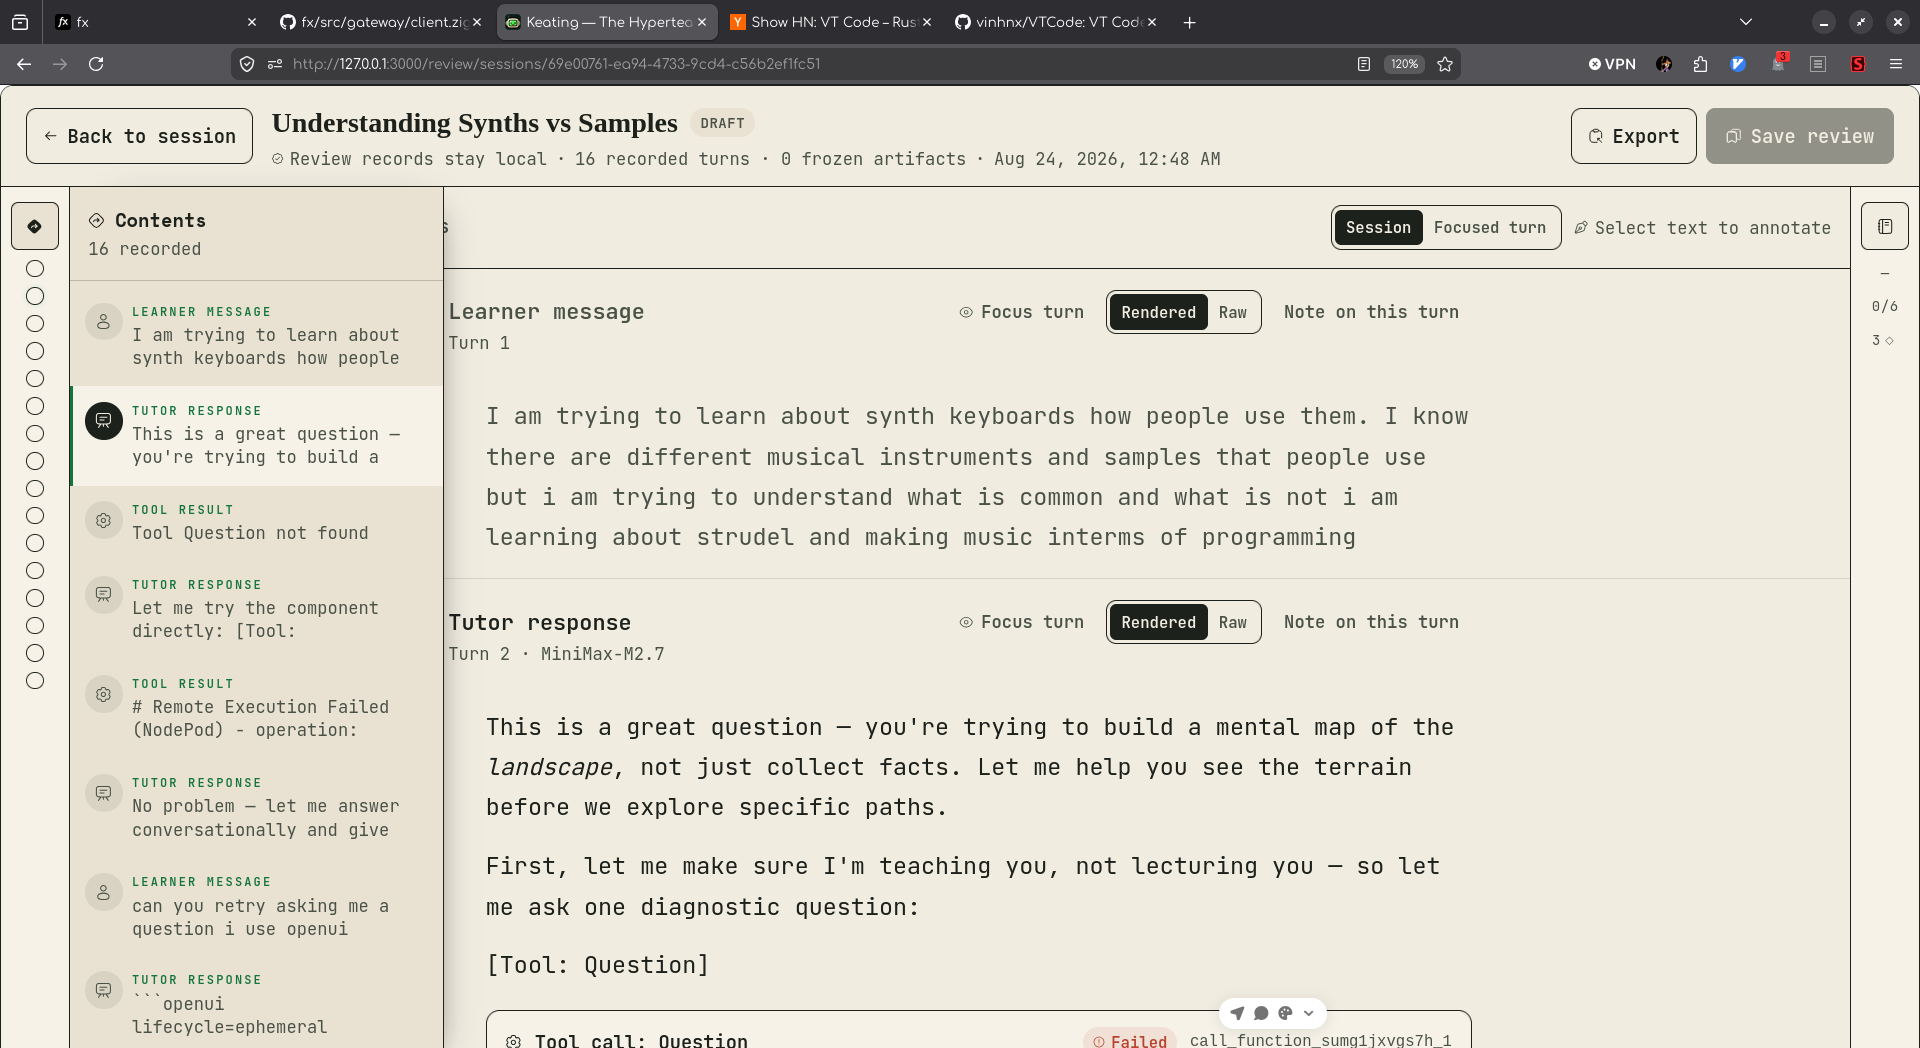Switch to Show HN: VT Code tab
The width and height of the screenshot is (1920, 1048).
pos(830,22)
